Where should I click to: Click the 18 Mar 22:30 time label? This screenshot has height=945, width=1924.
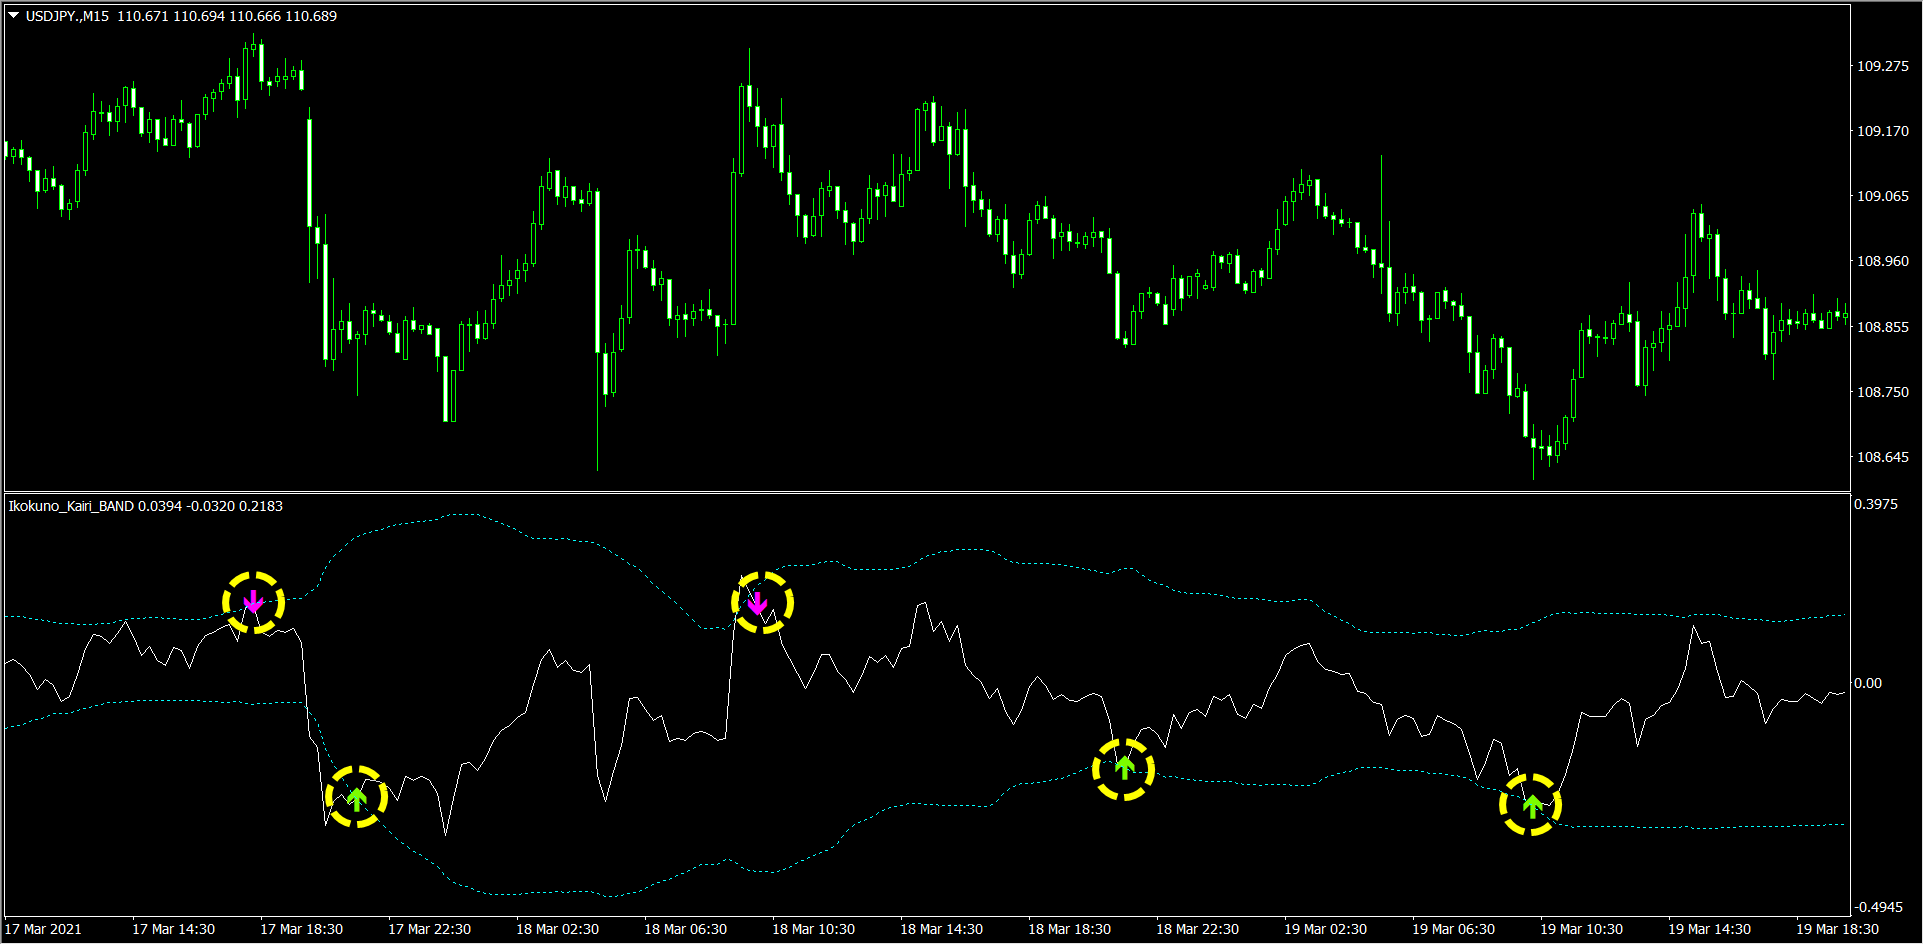(x=1197, y=929)
